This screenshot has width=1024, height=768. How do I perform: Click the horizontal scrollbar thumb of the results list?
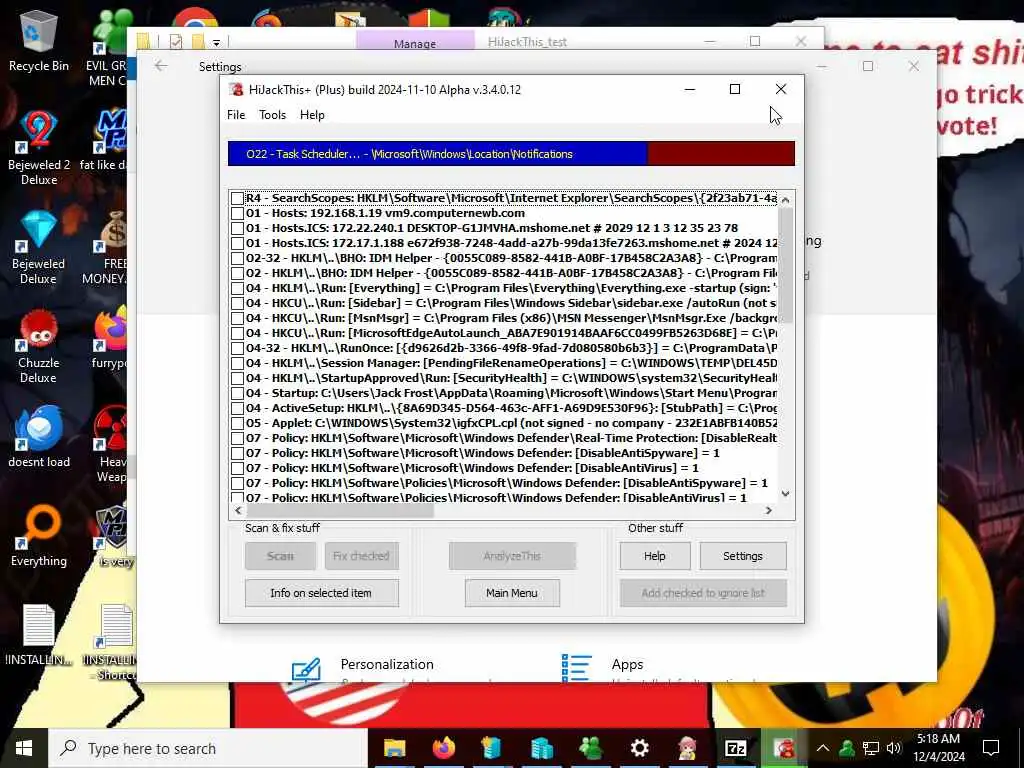(340, 510)
